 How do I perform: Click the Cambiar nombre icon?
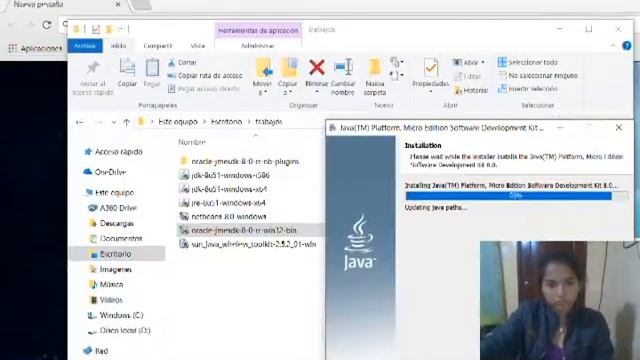(343, 67)
